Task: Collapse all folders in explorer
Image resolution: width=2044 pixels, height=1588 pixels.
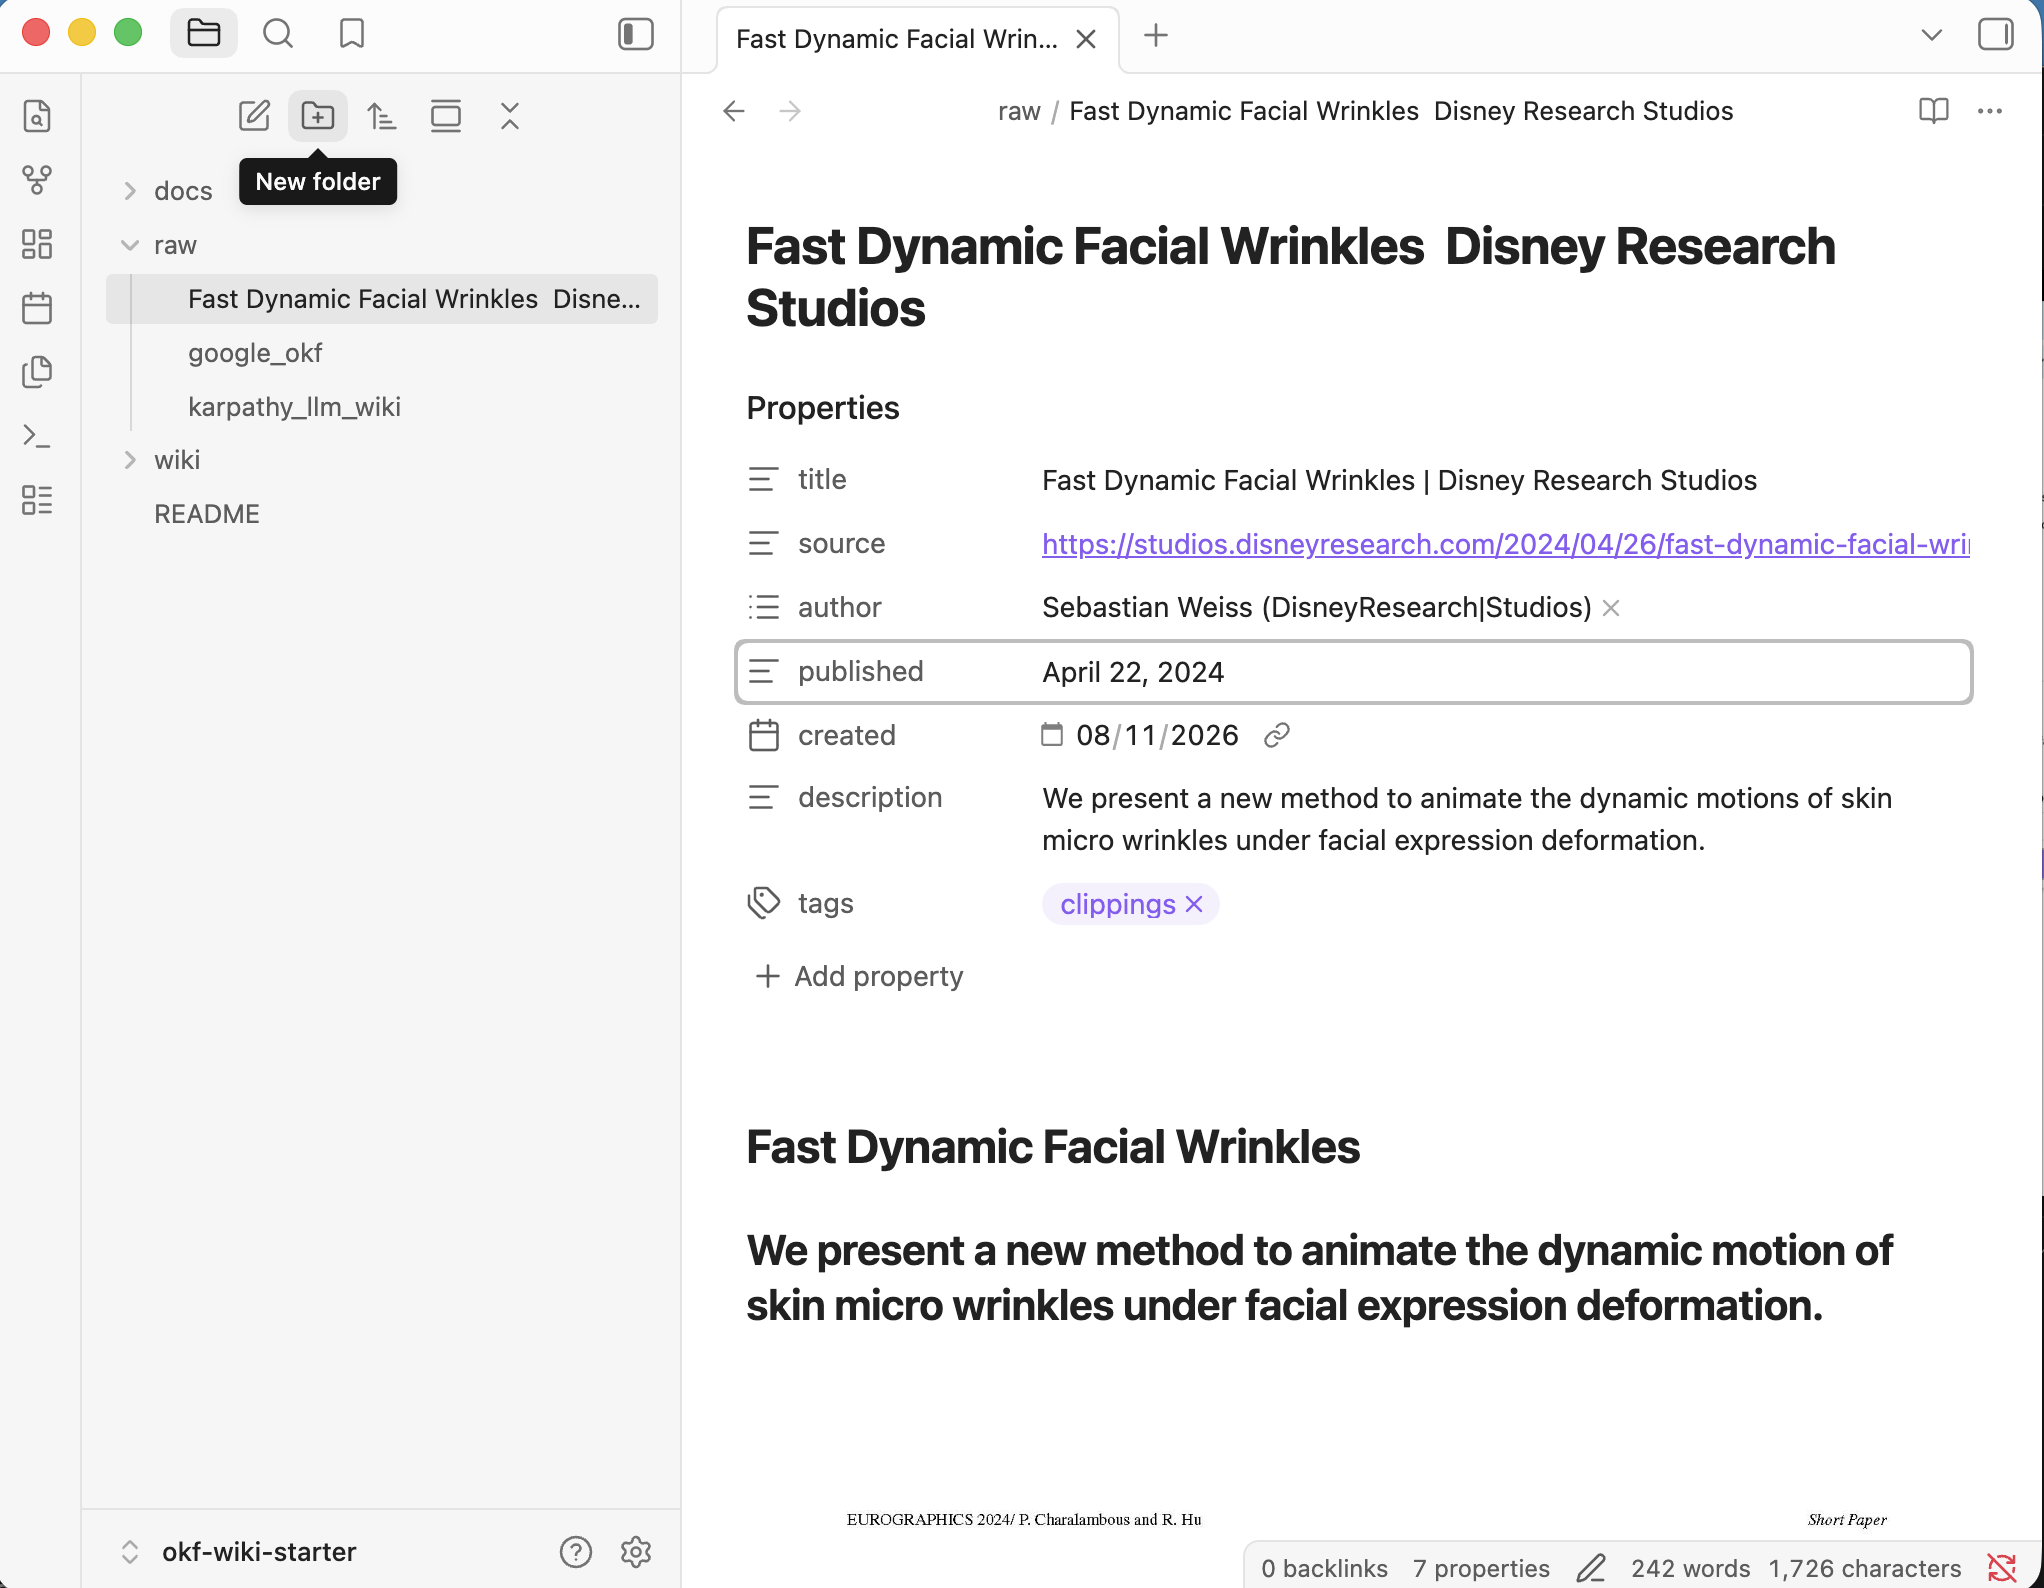Action: pos(510,116)
